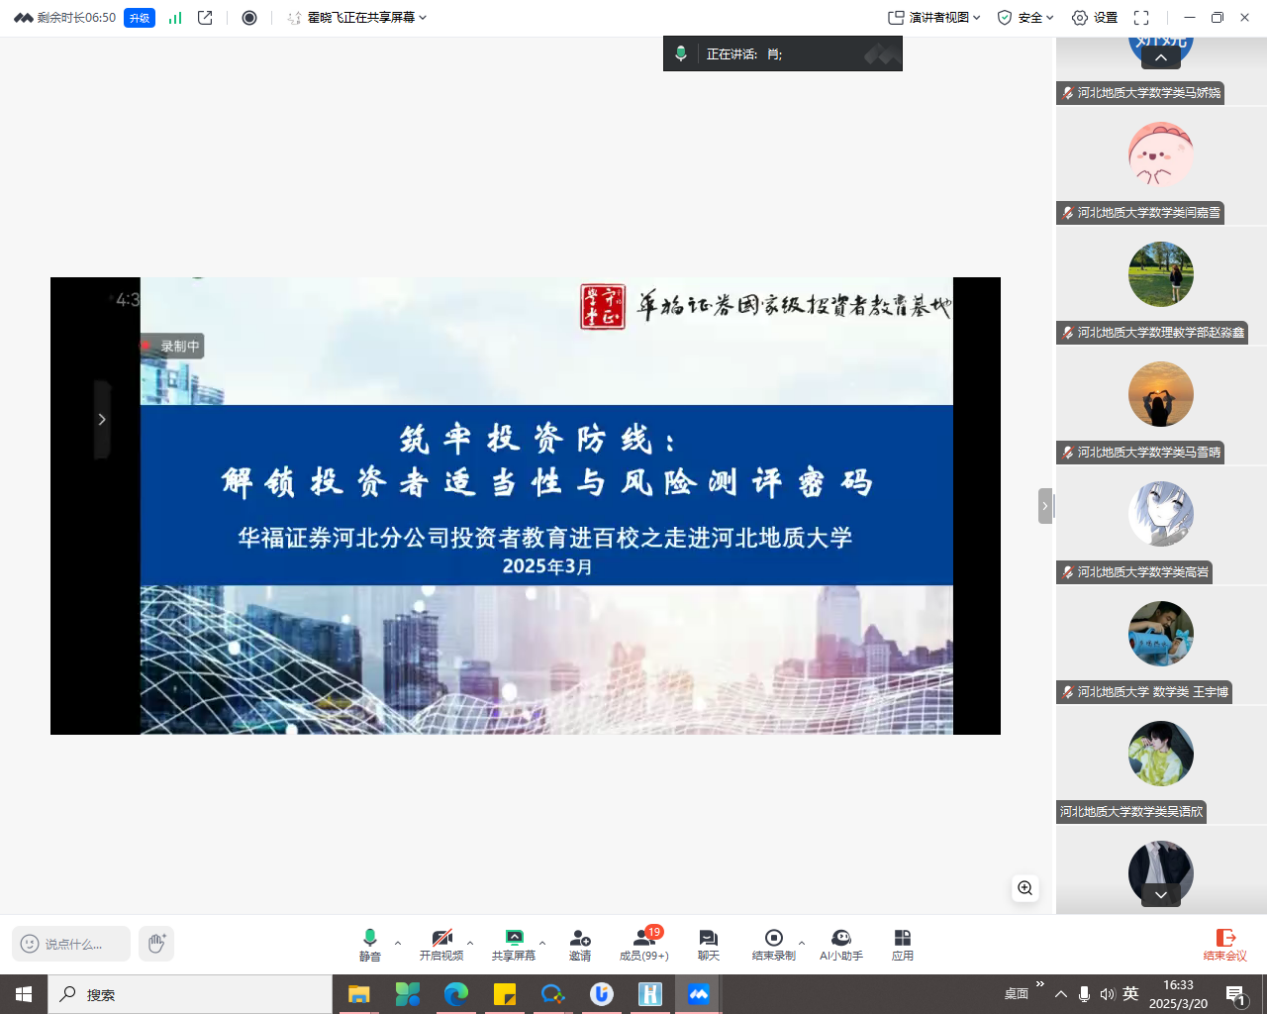Open the apps grid icon
The height and width of the screenshot is (1014, 1267).
(x=902, y=943)
